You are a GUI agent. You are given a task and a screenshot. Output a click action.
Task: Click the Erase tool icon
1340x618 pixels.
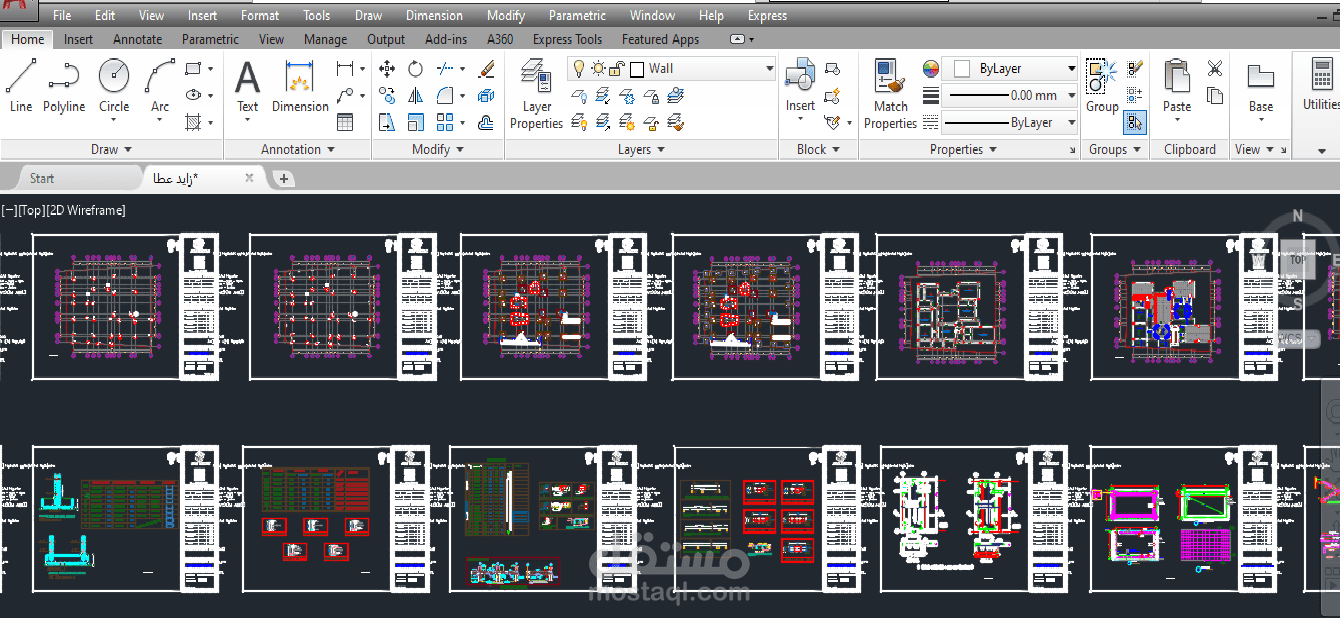click(487, 69)
